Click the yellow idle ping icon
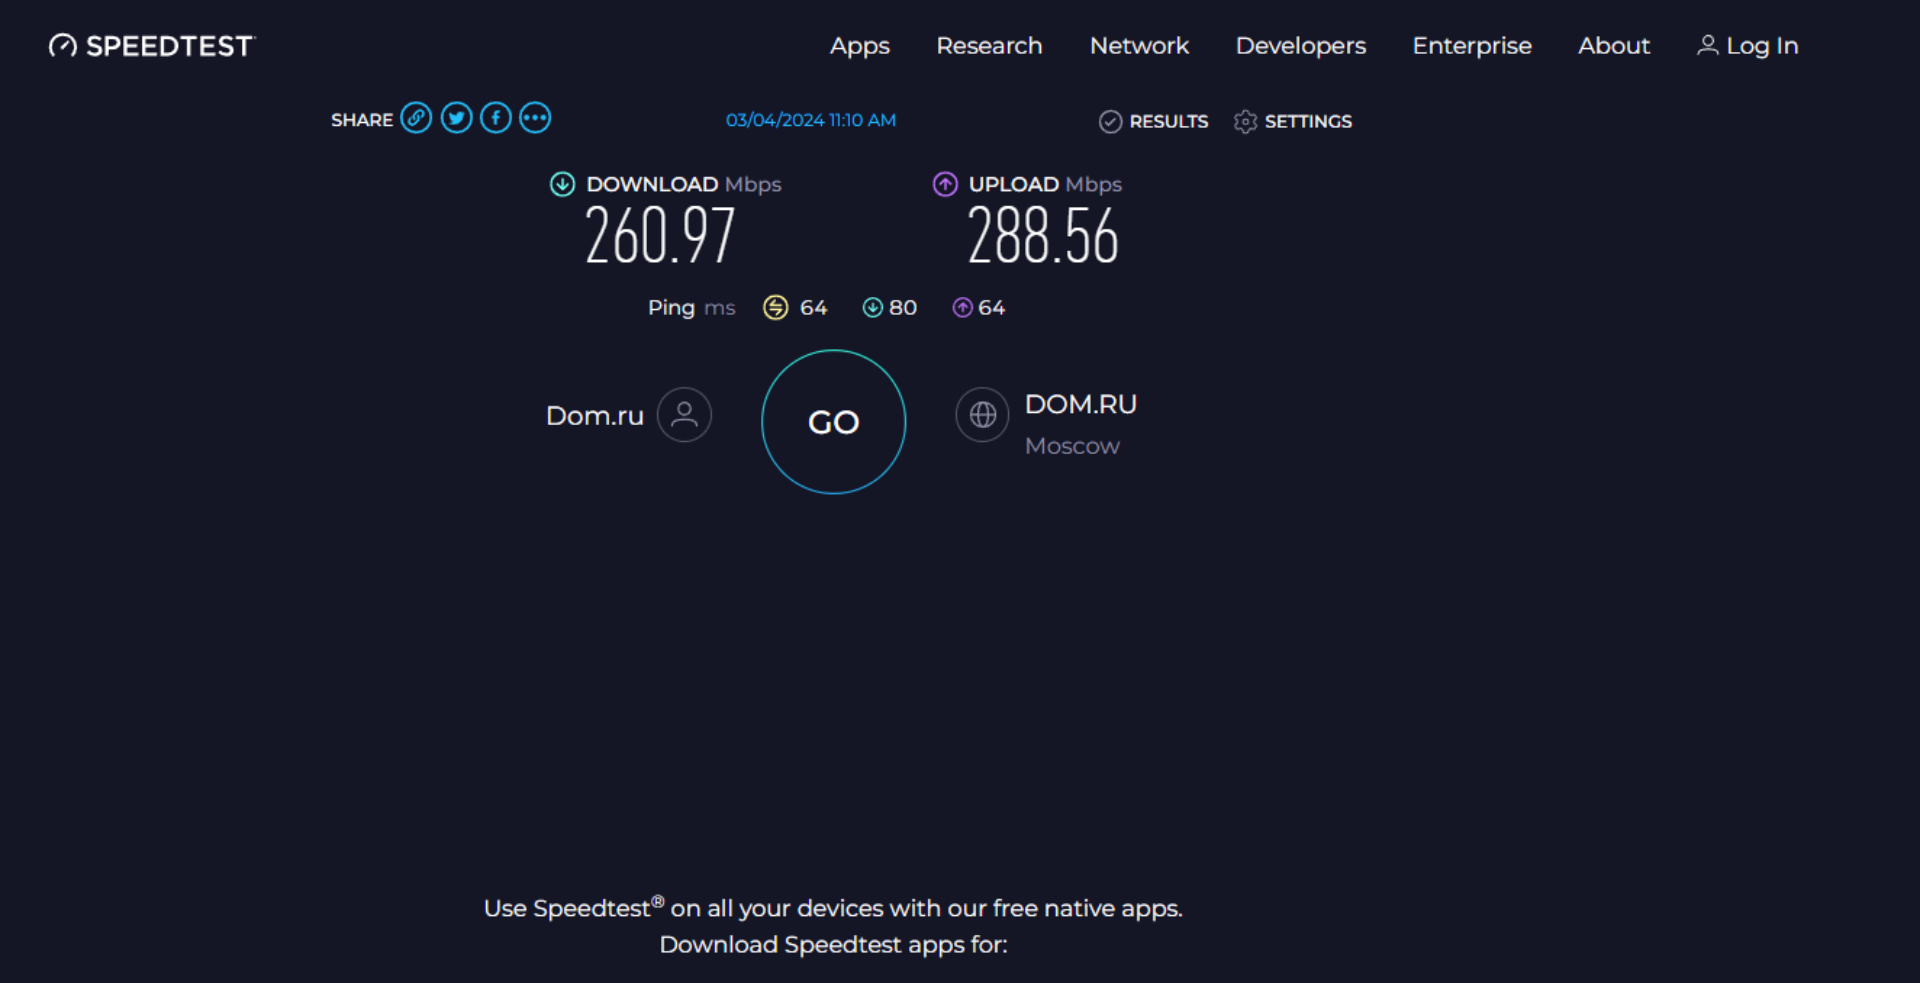The width and height of the screenshot is (1920, 983). tap(776, 308)
